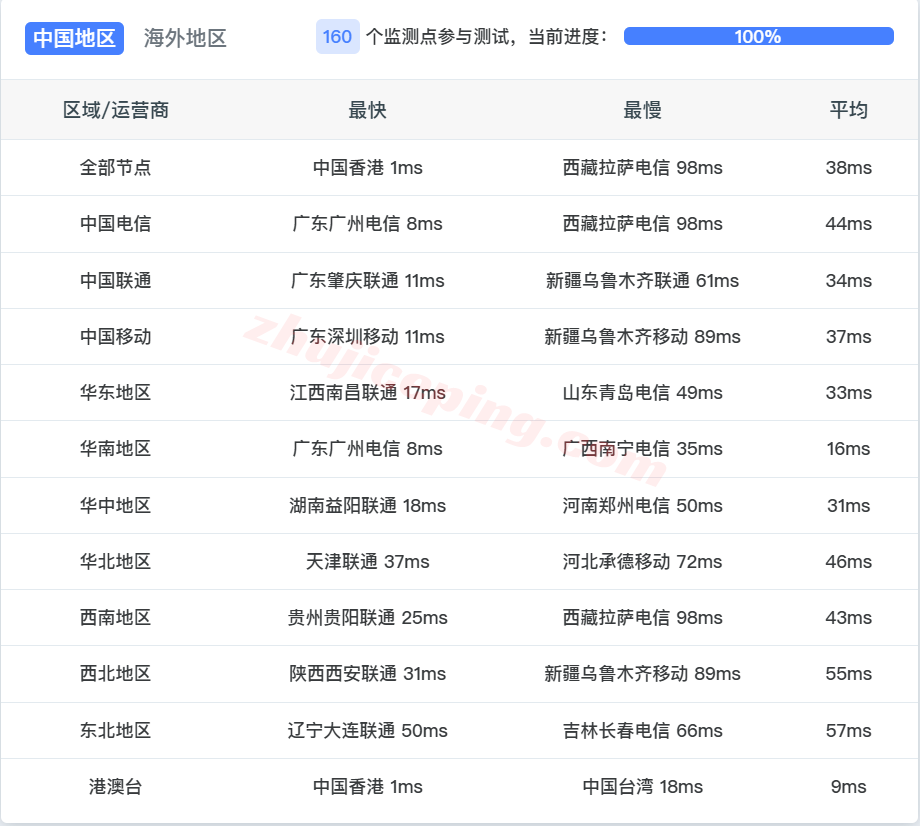This screenshot has width=920, height=826.
Task: Click the 38ms average value cell
Action: pyautogui.click(x=848, y=168)
